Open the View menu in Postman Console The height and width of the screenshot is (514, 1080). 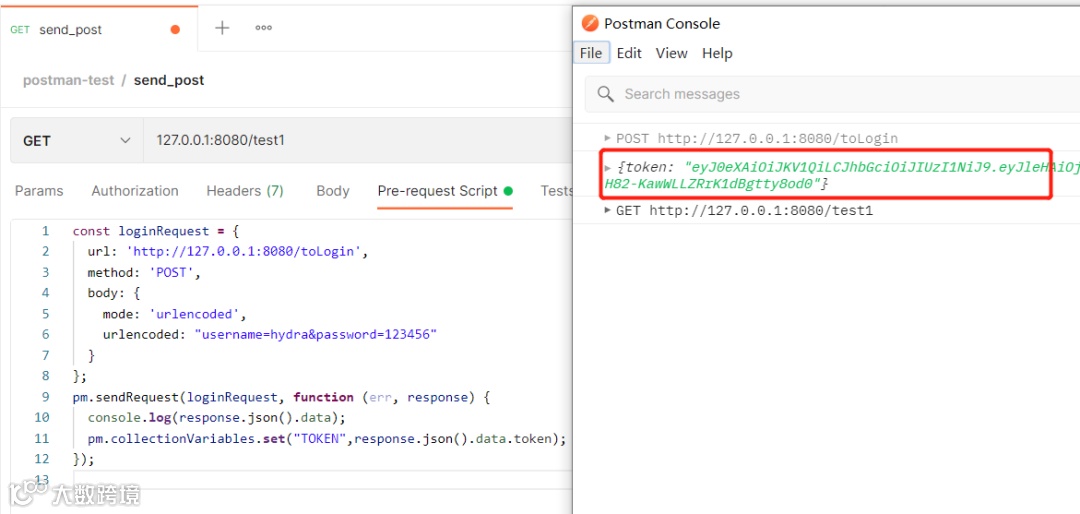[x=672, y=53]
